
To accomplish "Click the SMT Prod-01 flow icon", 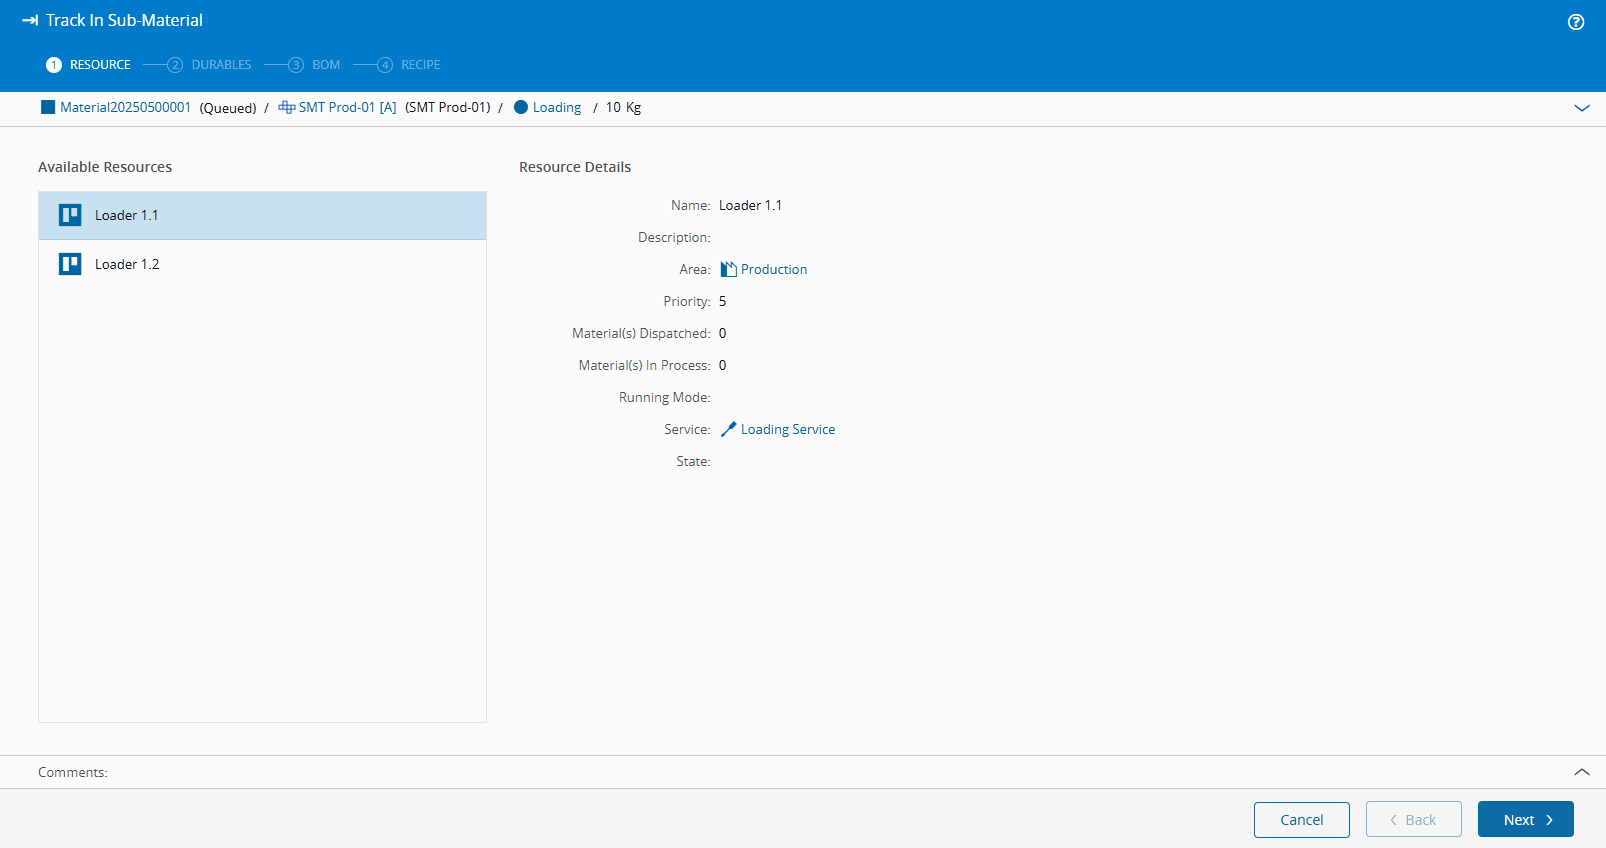I will coord(286,107).
